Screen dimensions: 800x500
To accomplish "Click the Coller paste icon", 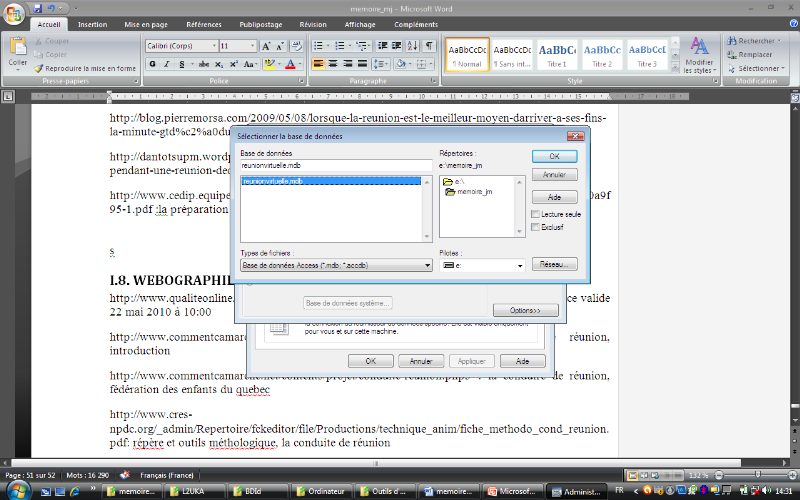I will 18,47.
